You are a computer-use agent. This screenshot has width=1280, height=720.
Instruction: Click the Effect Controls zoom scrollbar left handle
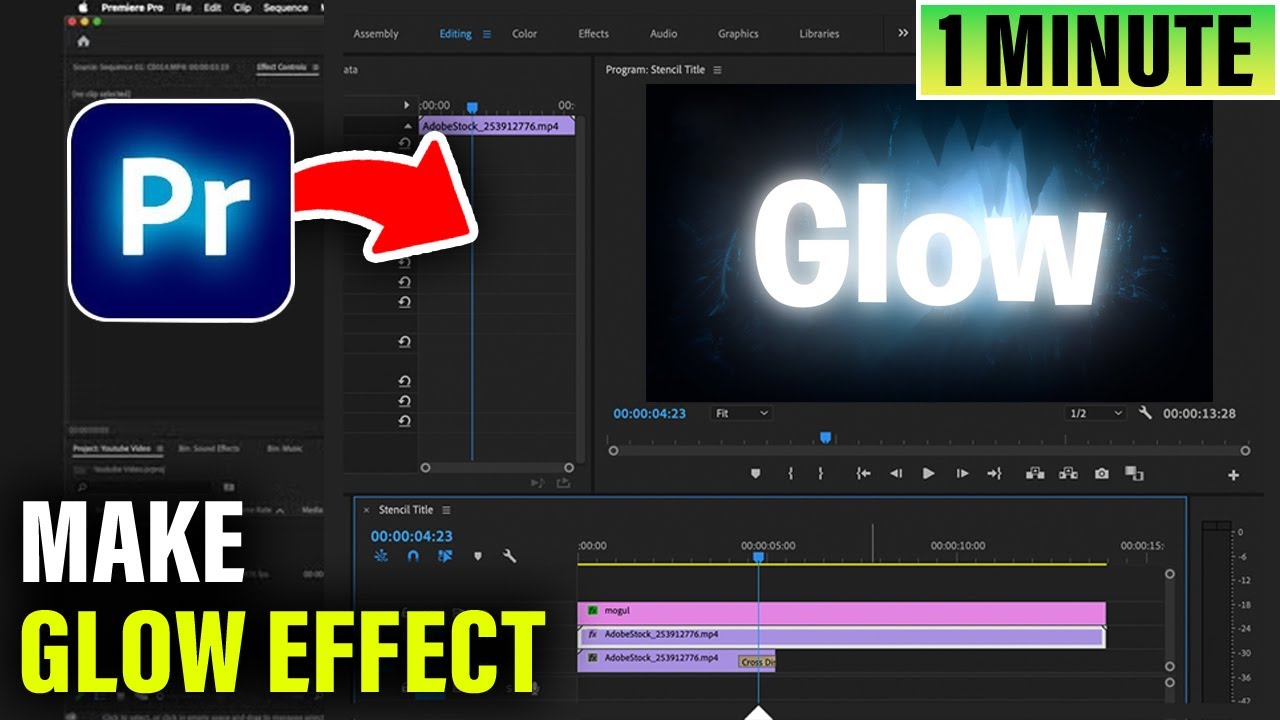pos(425,467)
